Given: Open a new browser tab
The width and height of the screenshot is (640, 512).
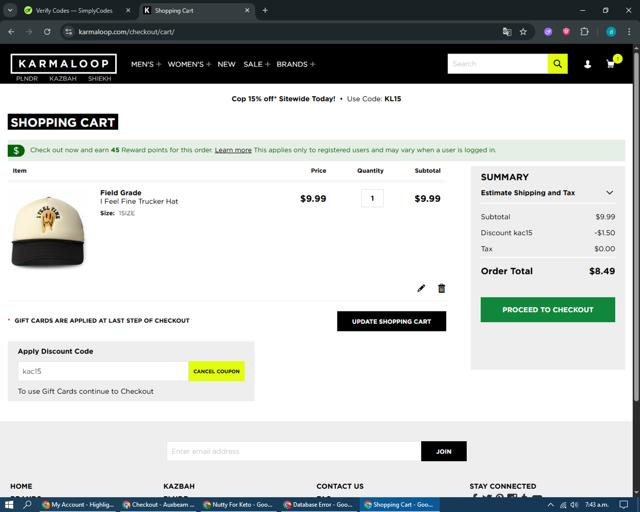Looking at the screenshot, I should click(265, 10).
